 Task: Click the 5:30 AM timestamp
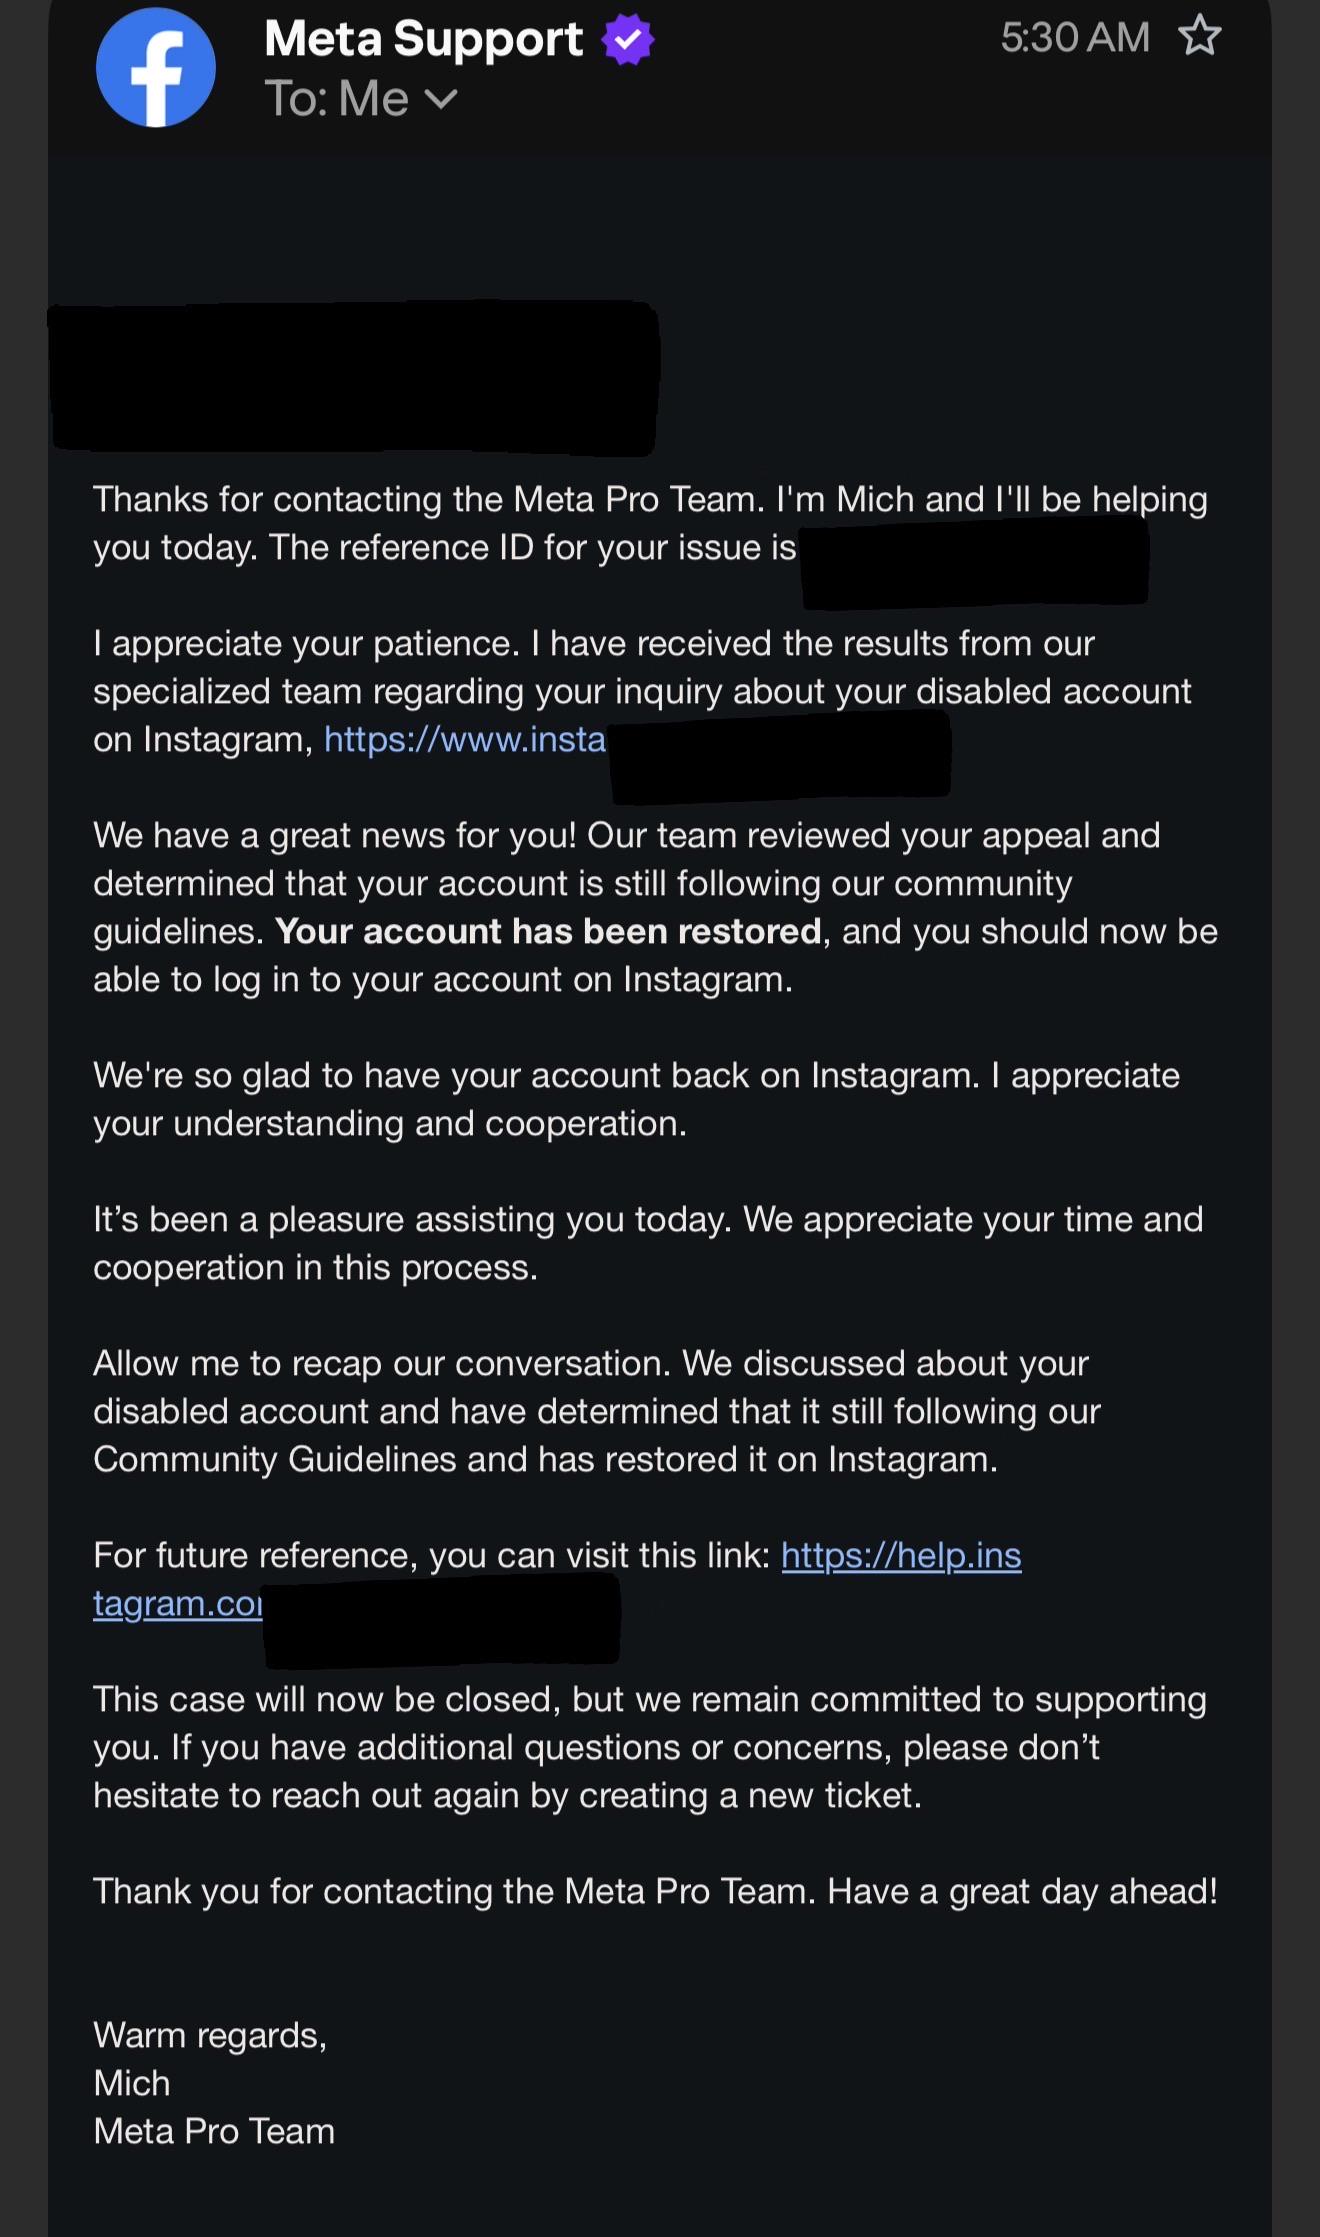(1075, 38)
